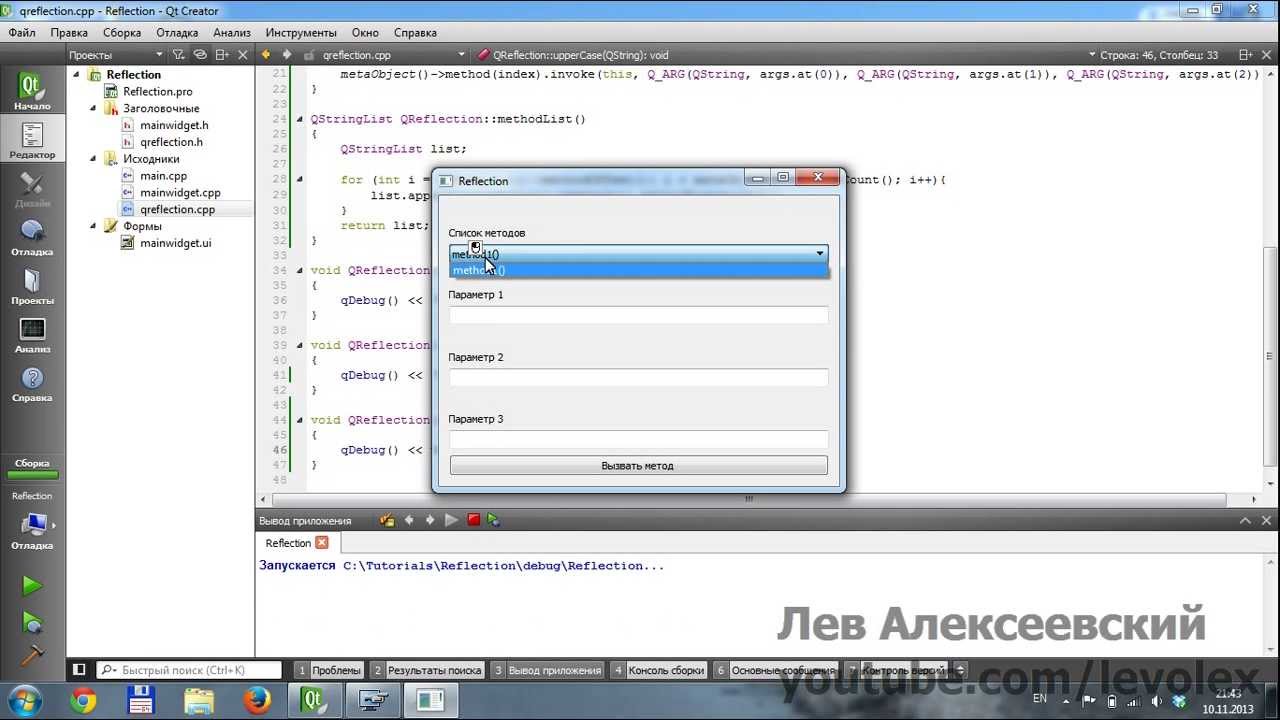Open Google Chrome from the taskbar
Screen dimensions: 1280x720
pyautogui.click(x=84, y=700)
